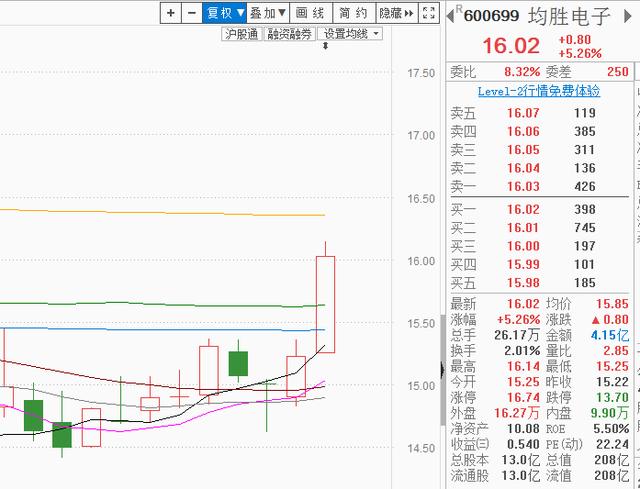Zoom out chart with minus button
This screenshot has height=489, width=640.
point(192,13)
